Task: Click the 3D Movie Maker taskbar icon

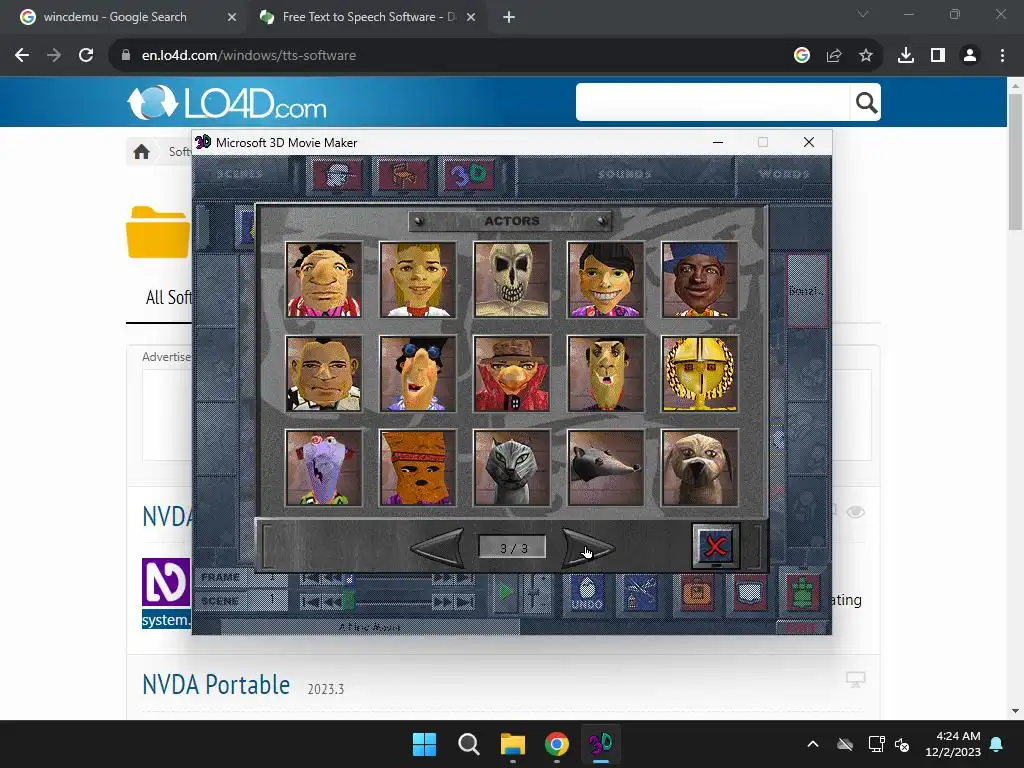Action: click(600, 744)
